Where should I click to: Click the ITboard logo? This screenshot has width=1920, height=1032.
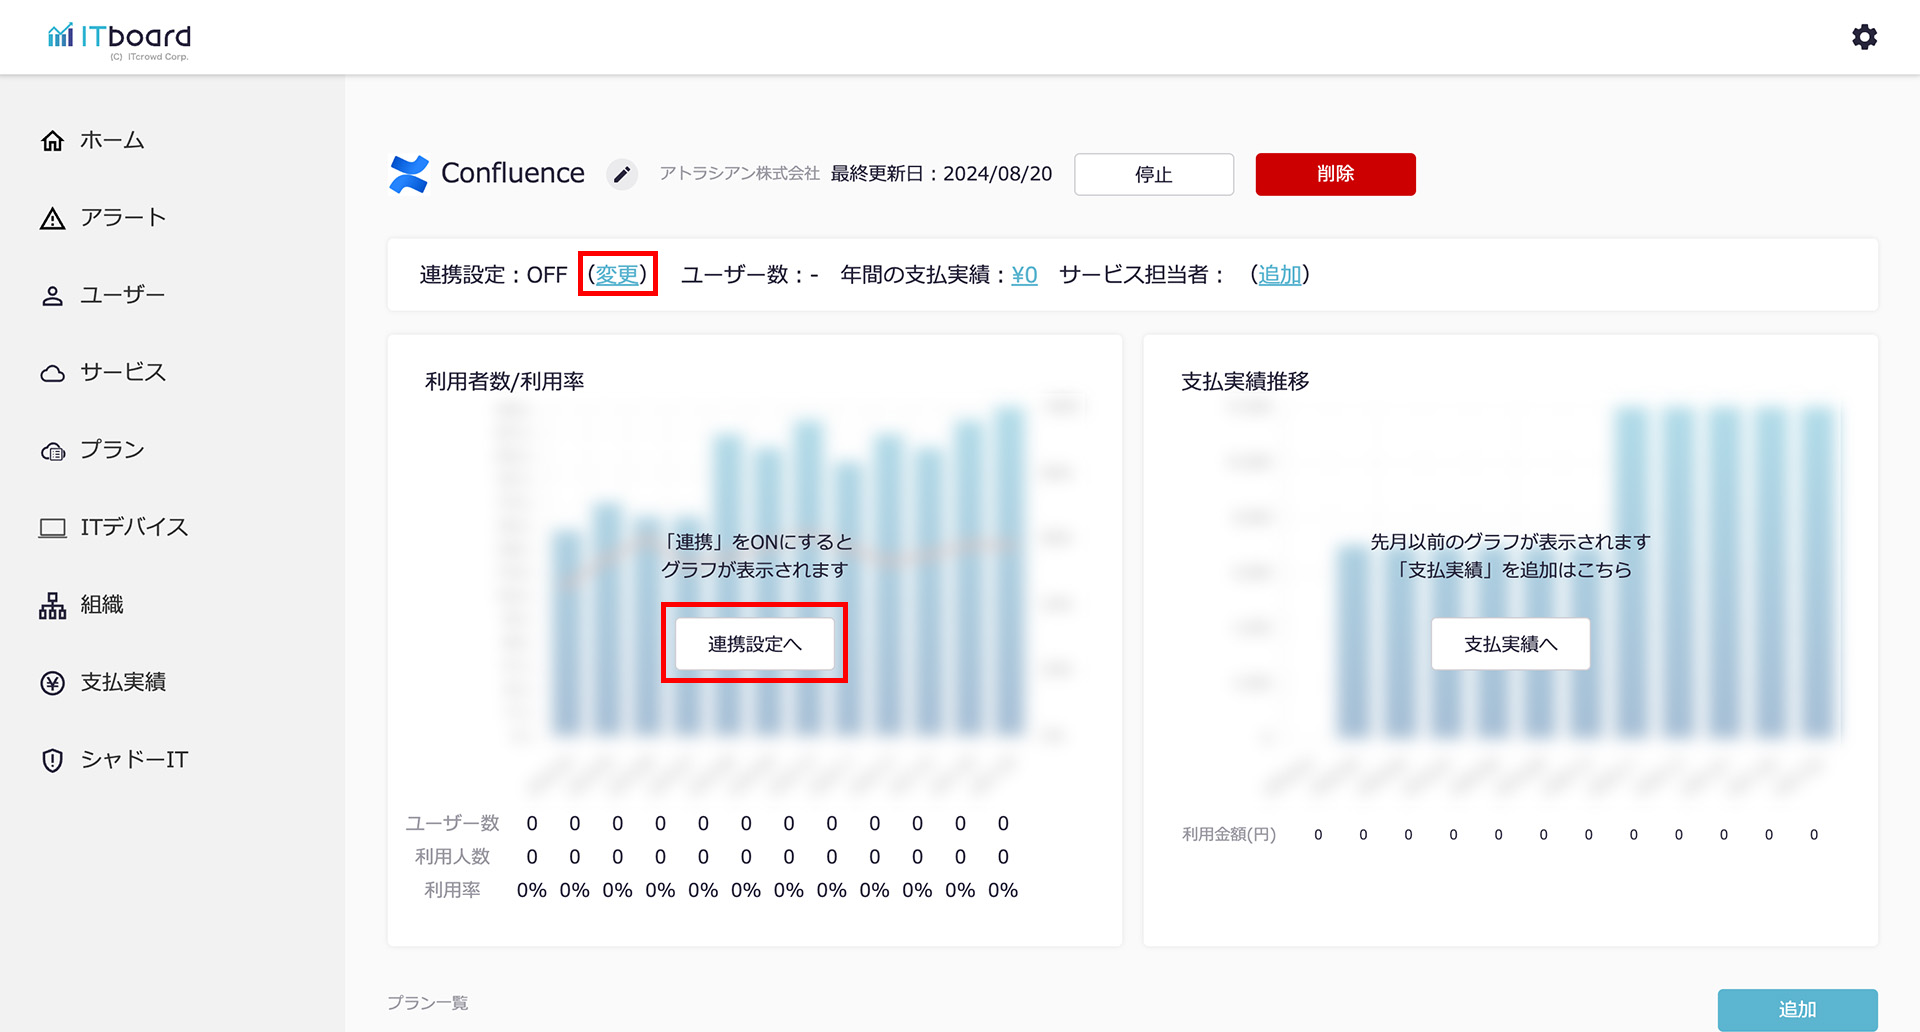coord(119,39)
